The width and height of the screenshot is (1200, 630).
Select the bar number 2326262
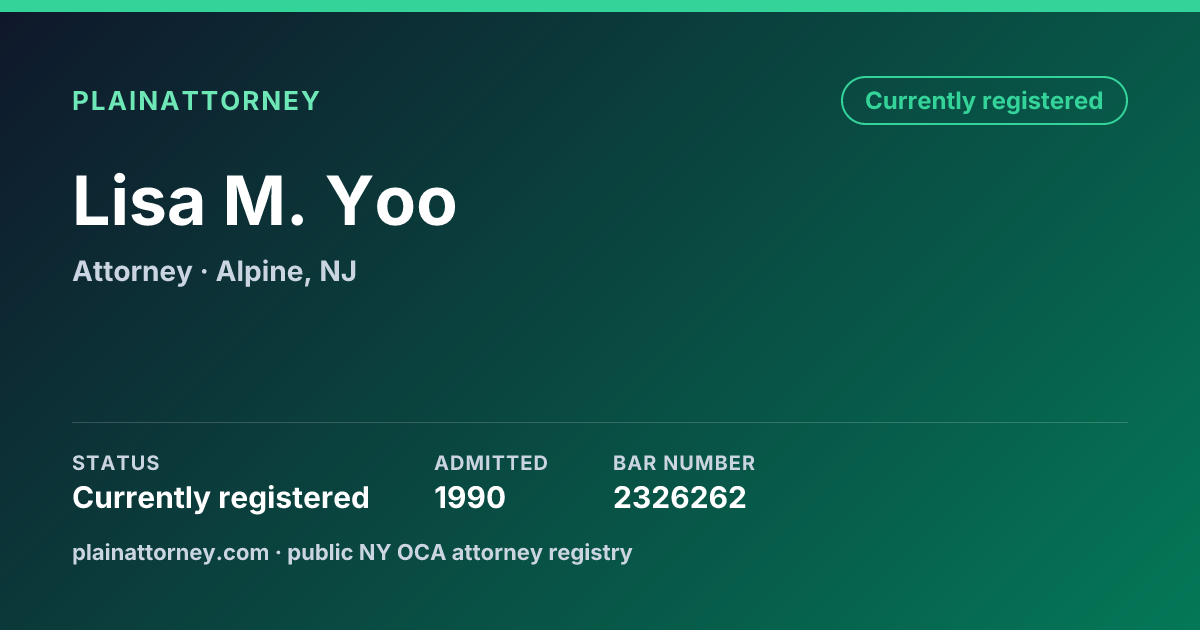point(680,497)
